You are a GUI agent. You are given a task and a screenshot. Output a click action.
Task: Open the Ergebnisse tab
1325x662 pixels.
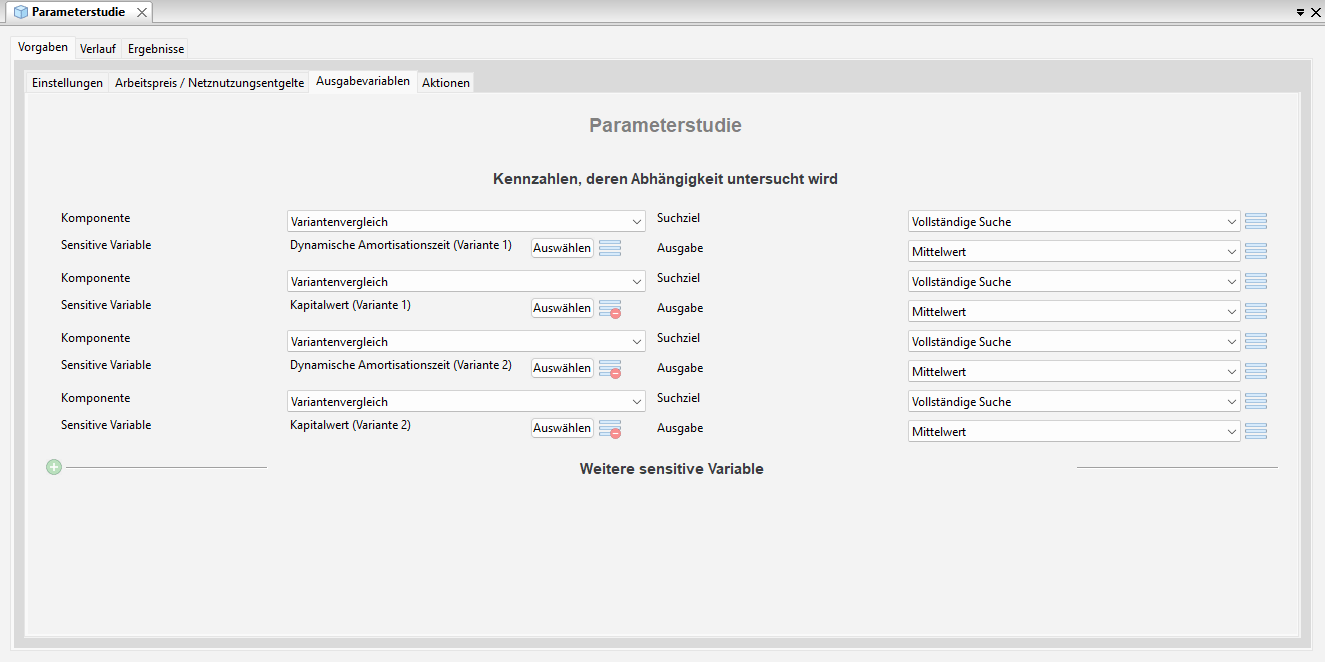coord(156,49)
